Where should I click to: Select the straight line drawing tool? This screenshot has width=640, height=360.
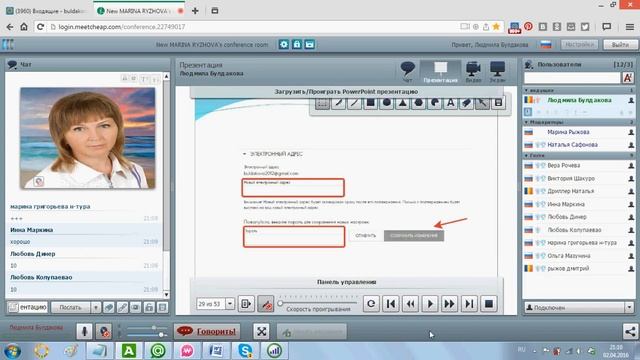(354, 103)
